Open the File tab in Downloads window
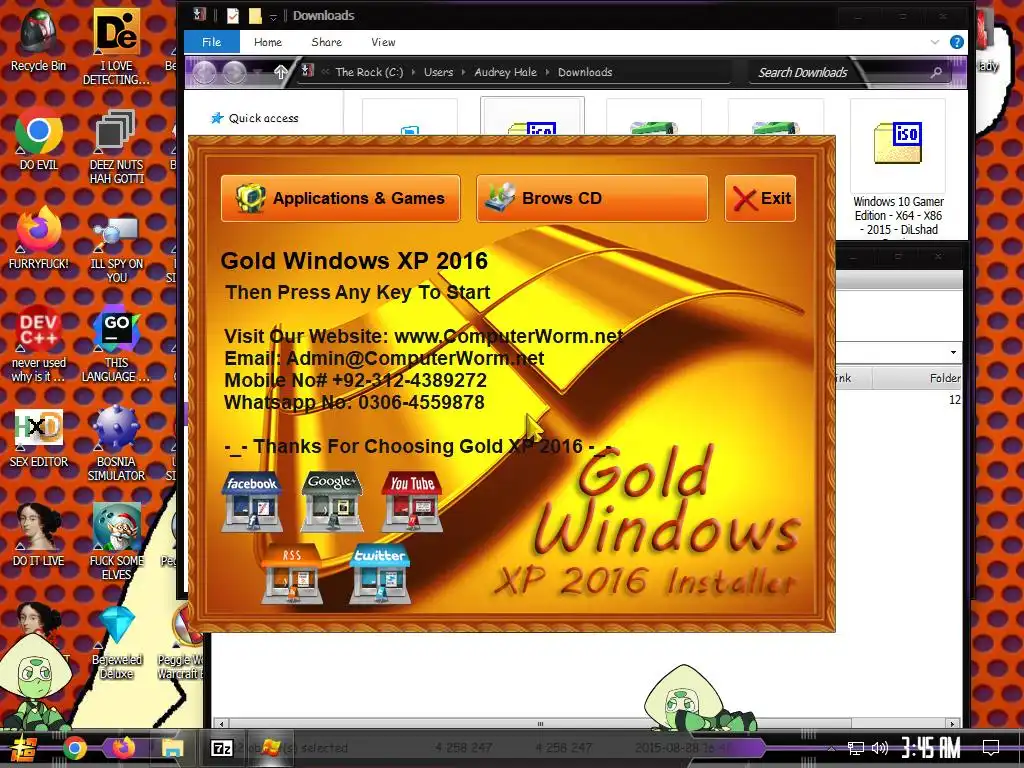 pos(212,42)
